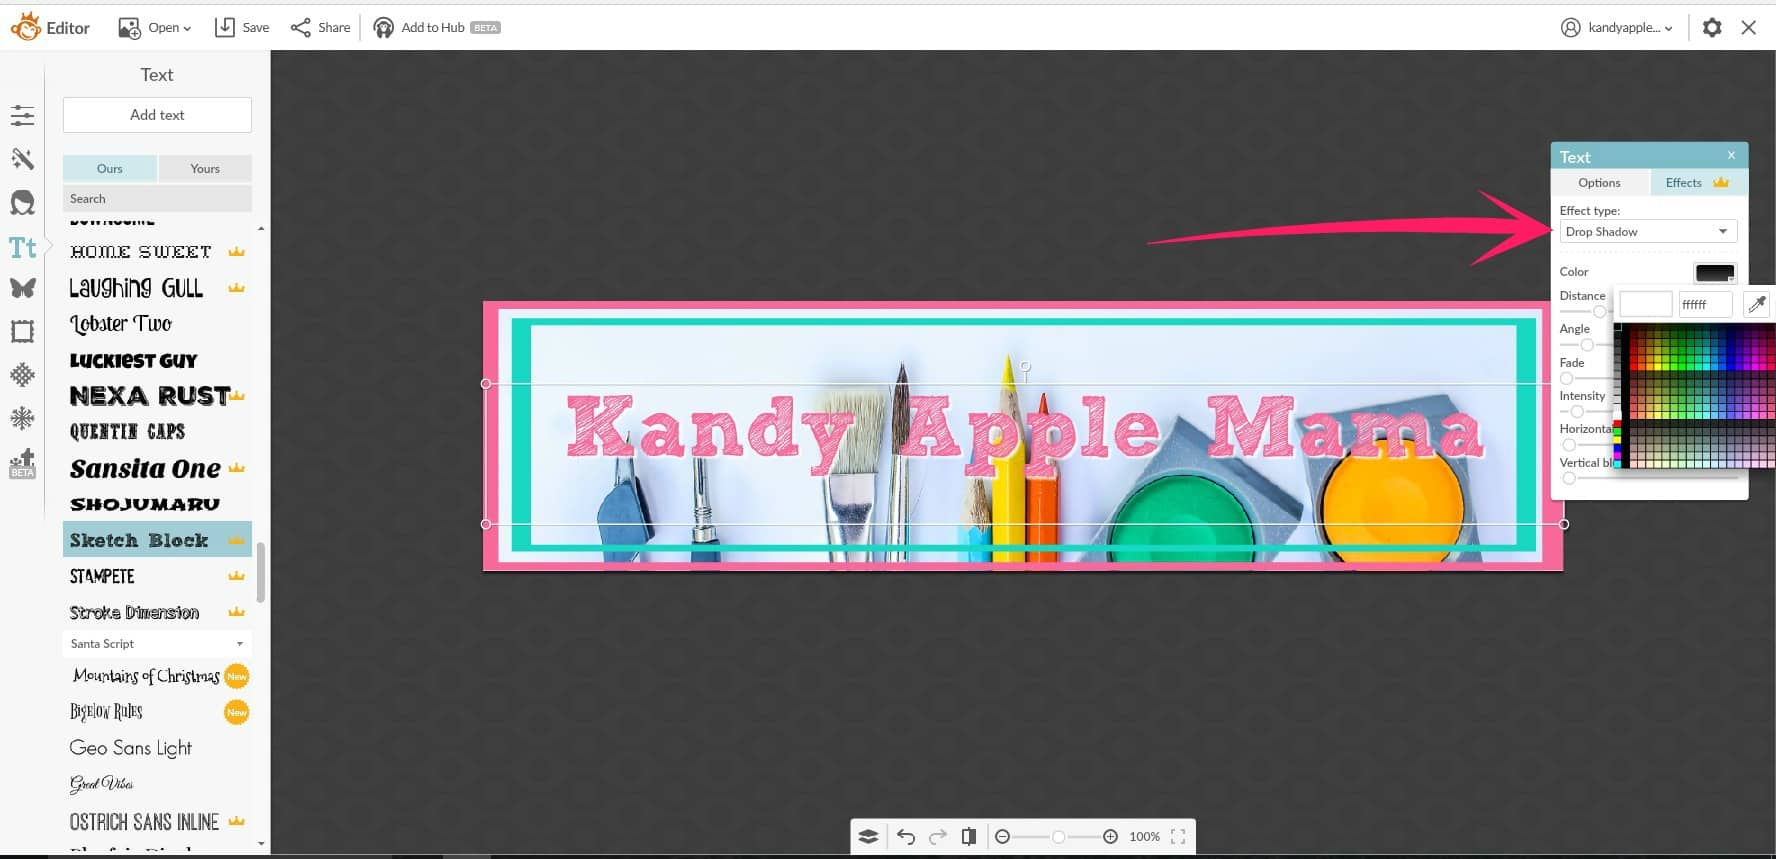The height and width of the screenshot is (859, 1776).
Task: Switch to the Yours fonts tab
Action: [205, 168]
